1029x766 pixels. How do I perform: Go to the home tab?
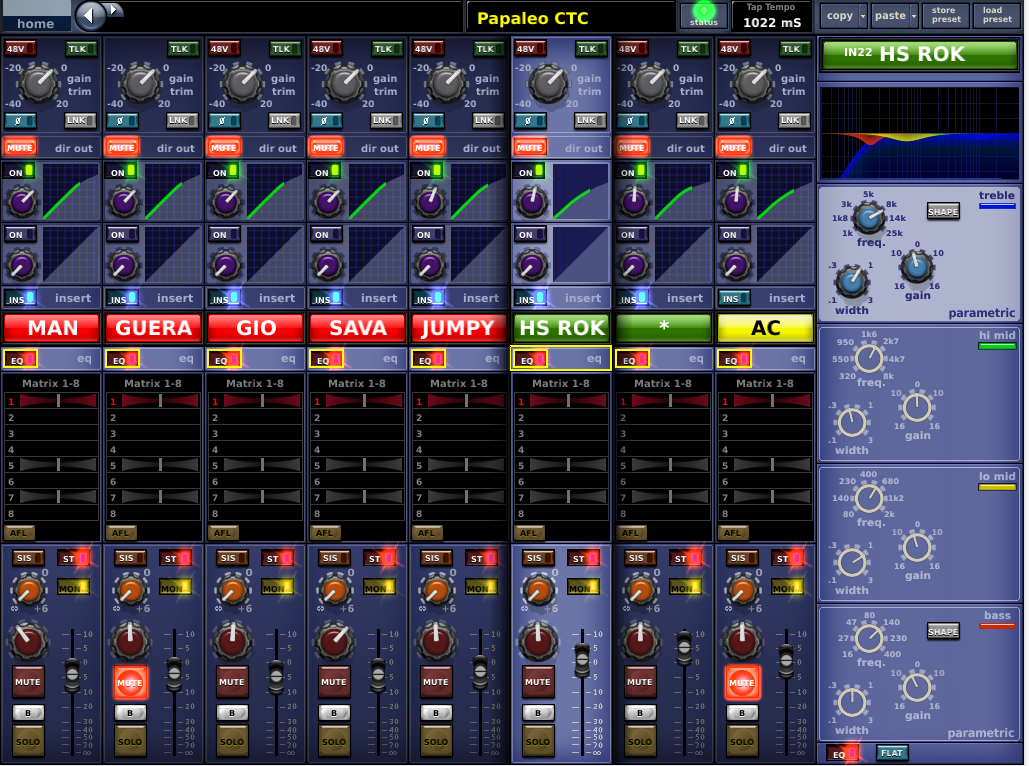pyautogui.click(x=36, y=17)
